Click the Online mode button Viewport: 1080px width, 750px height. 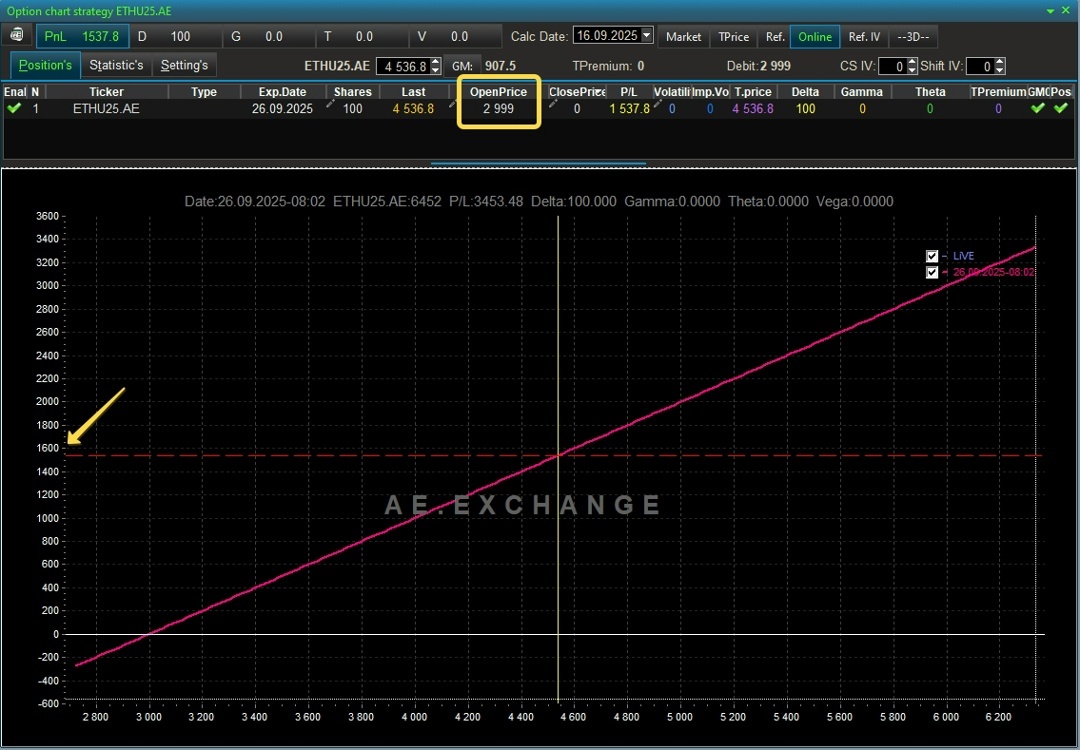(815, 37)
